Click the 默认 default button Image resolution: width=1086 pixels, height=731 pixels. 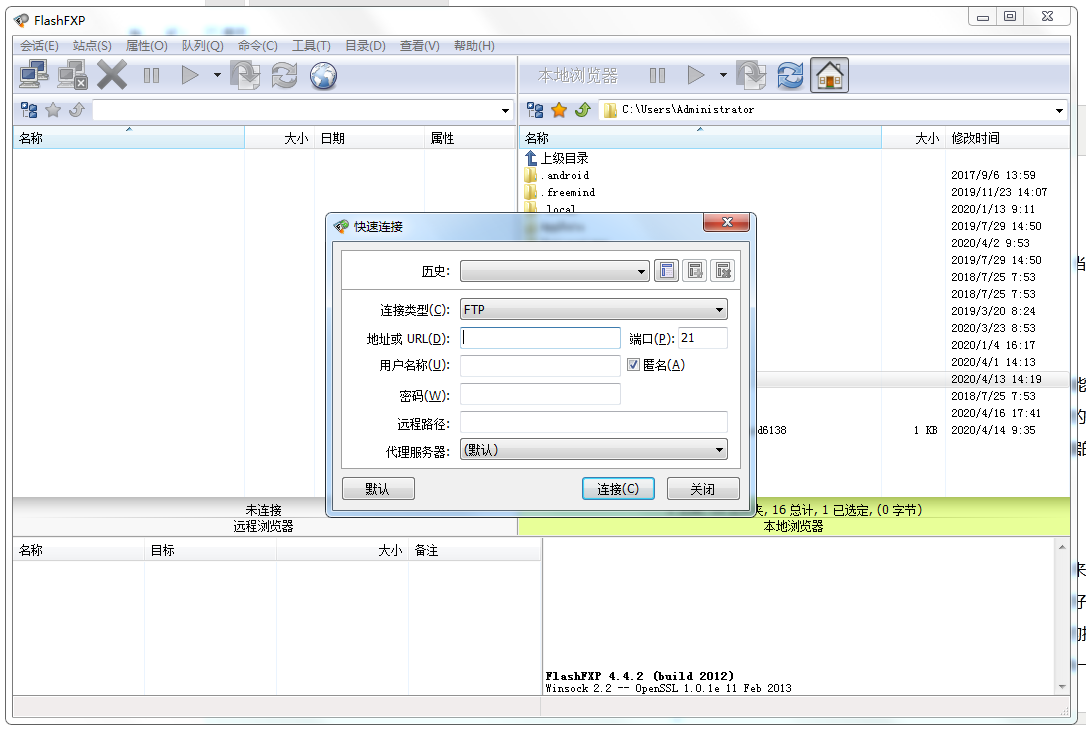coord(378,488)
